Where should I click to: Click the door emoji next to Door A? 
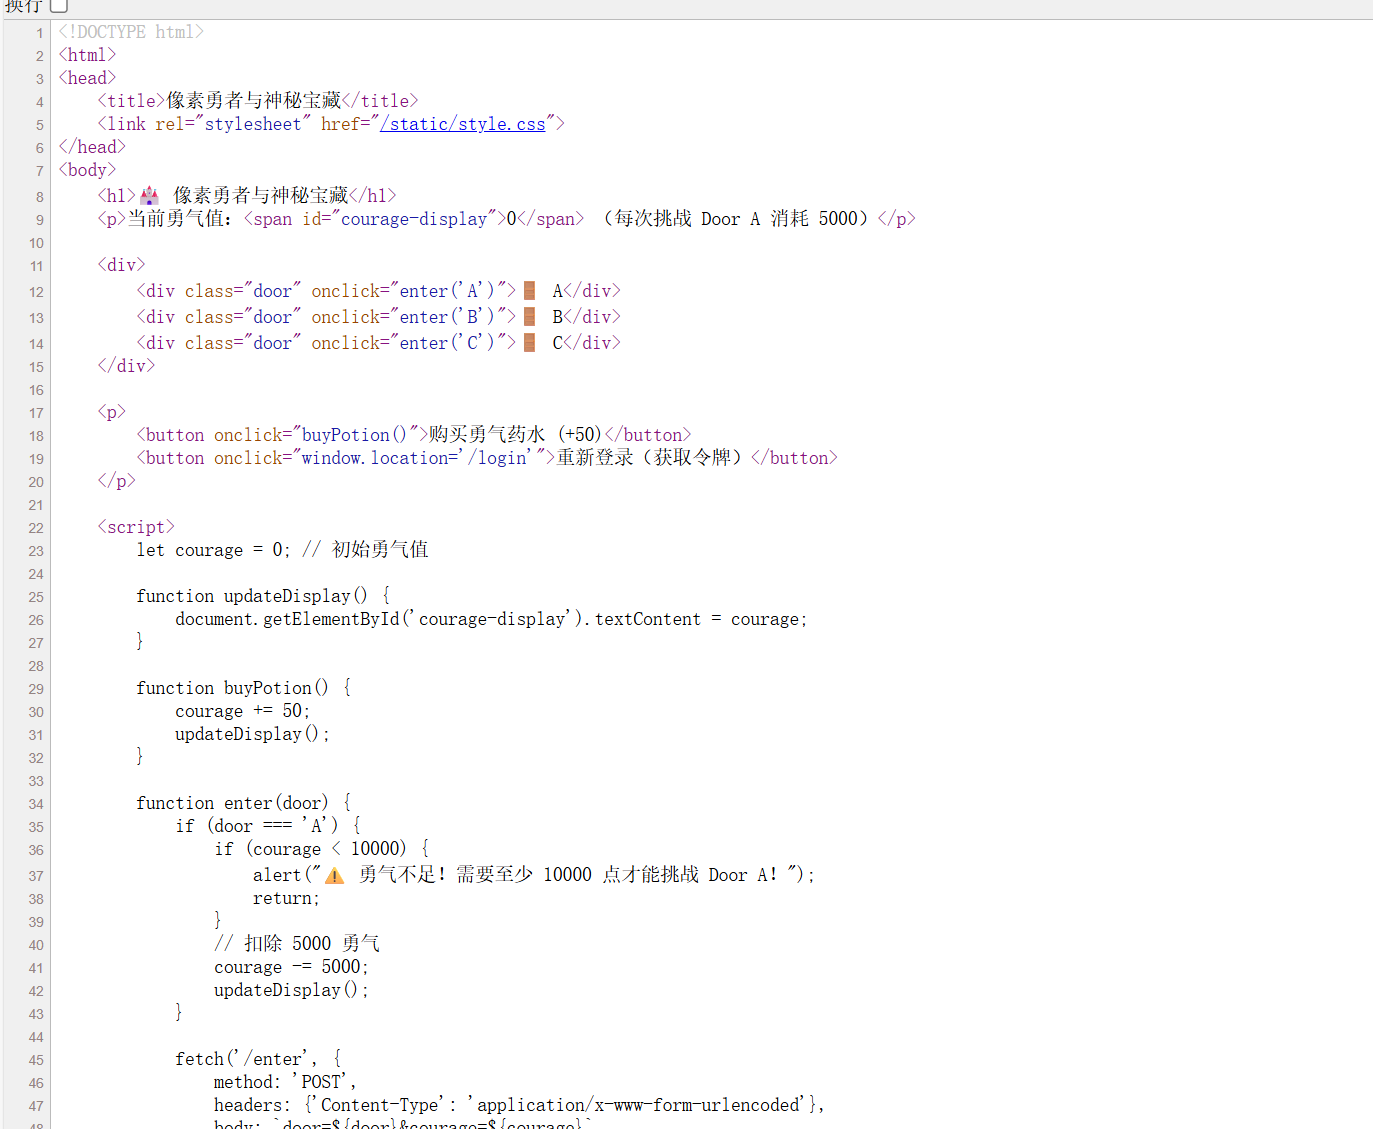pos(528,291)
